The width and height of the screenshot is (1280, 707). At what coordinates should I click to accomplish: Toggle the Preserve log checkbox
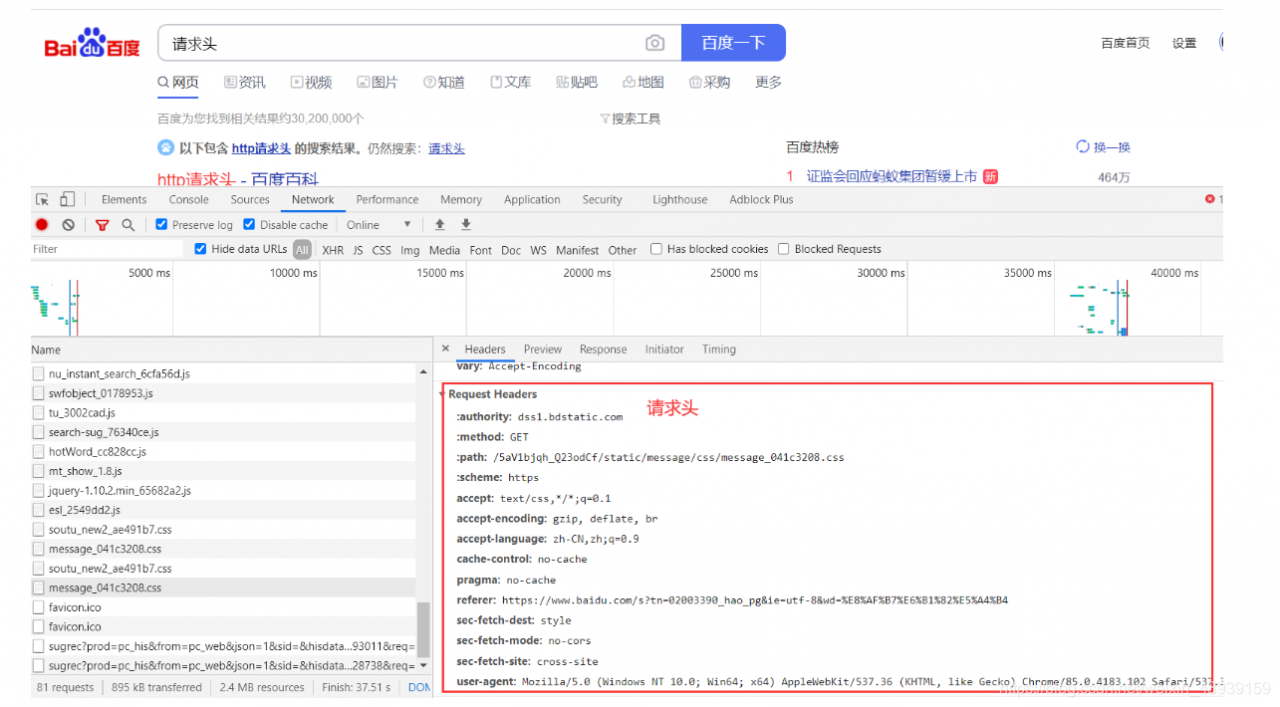162,225
